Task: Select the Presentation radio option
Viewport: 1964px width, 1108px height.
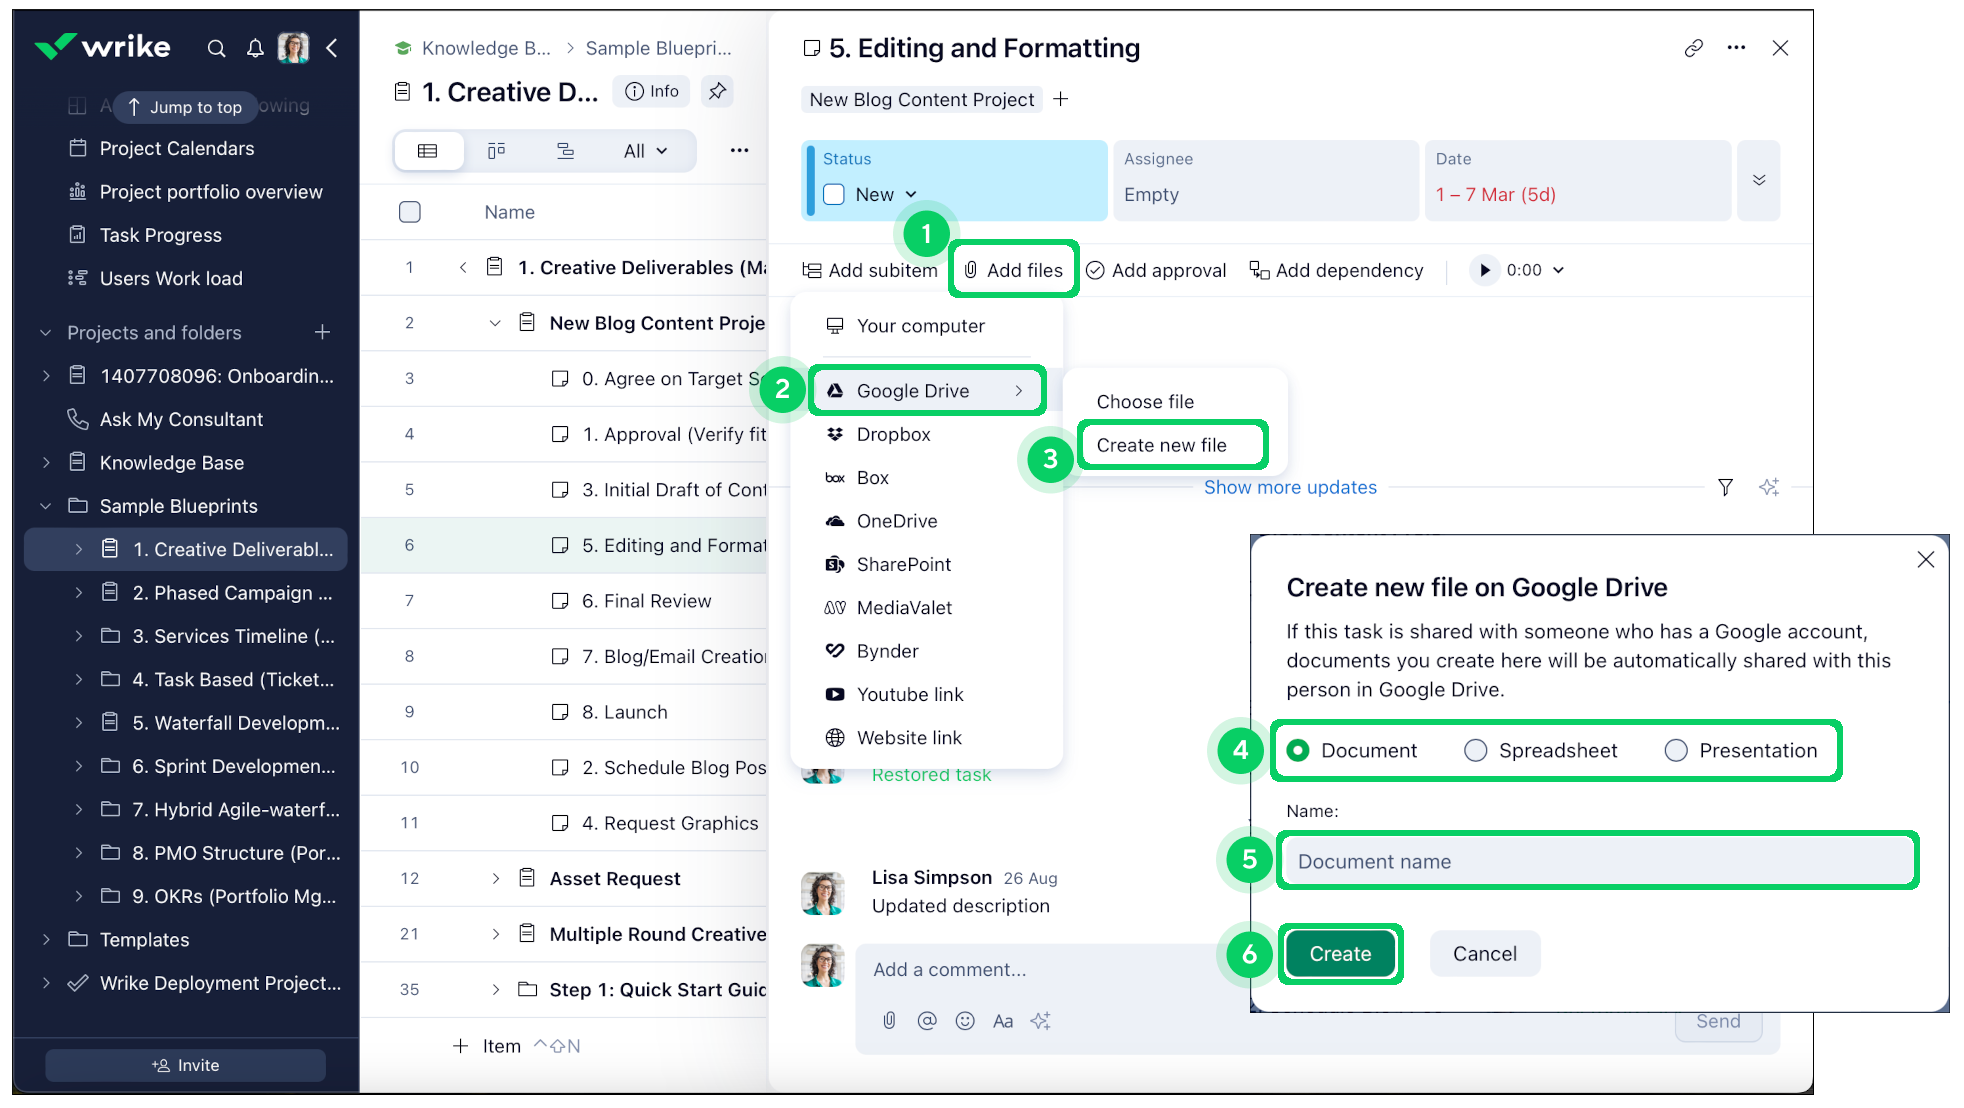Action: [x=1676, y=751]
